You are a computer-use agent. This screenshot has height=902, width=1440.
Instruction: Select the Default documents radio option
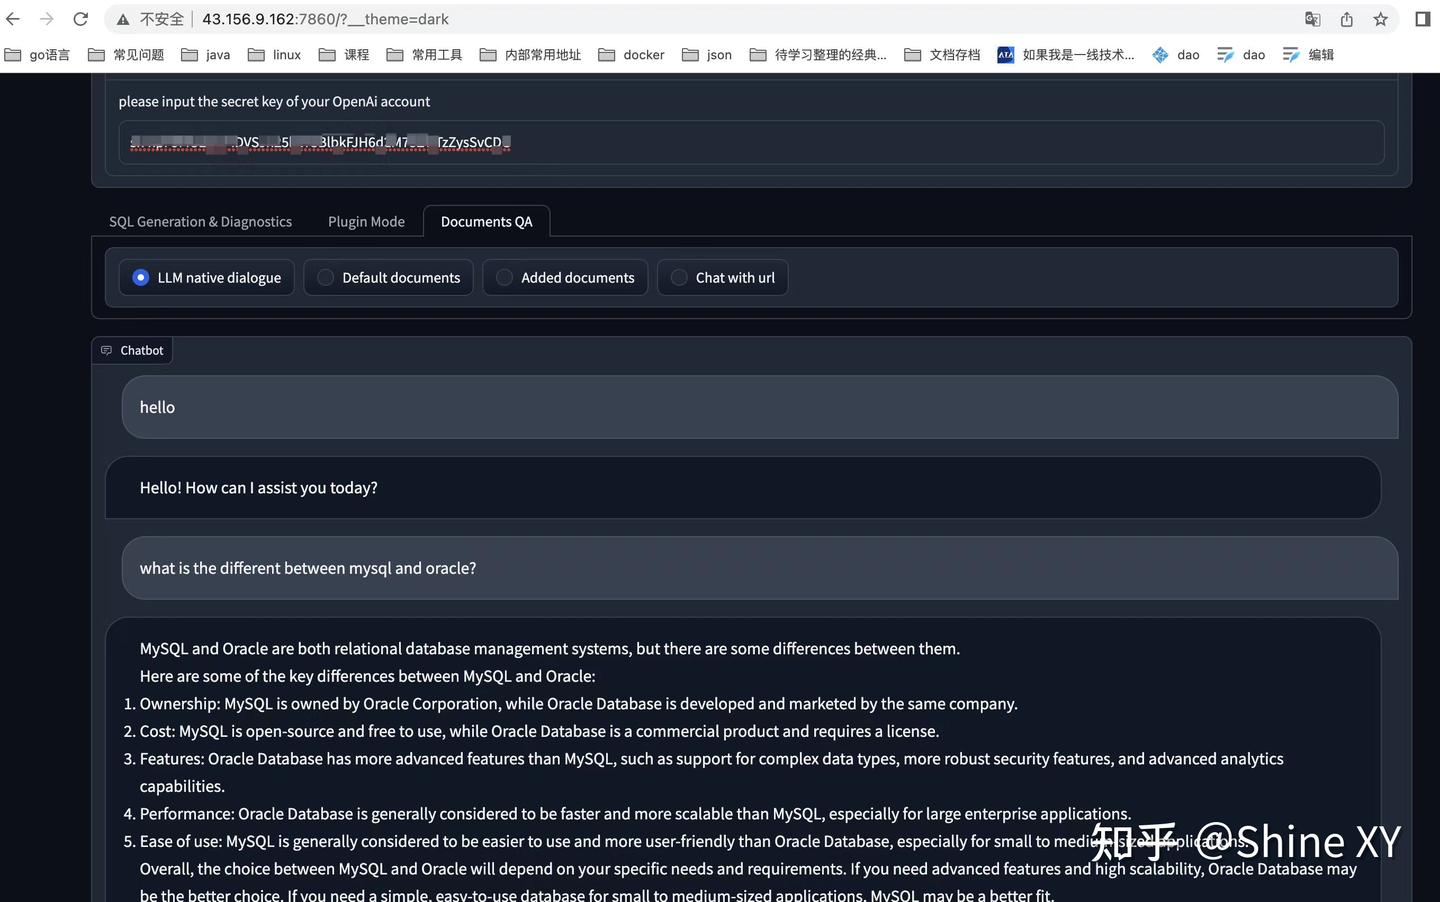[x=389, y=278]
